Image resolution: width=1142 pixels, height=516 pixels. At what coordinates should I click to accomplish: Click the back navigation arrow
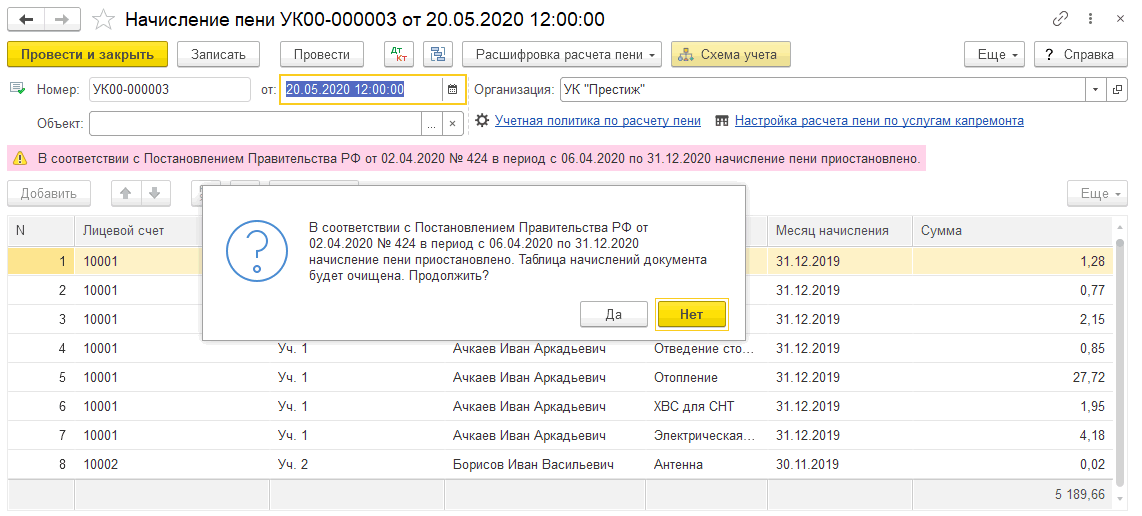pyautogui.click(x=26, y=19)
